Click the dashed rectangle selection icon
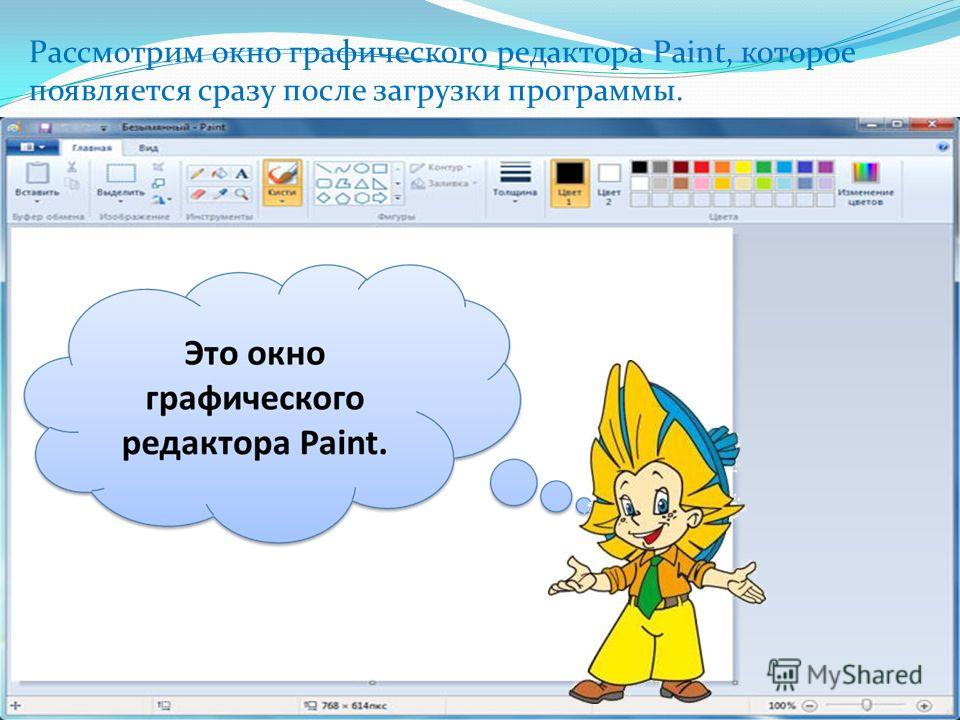 (121, 173)
